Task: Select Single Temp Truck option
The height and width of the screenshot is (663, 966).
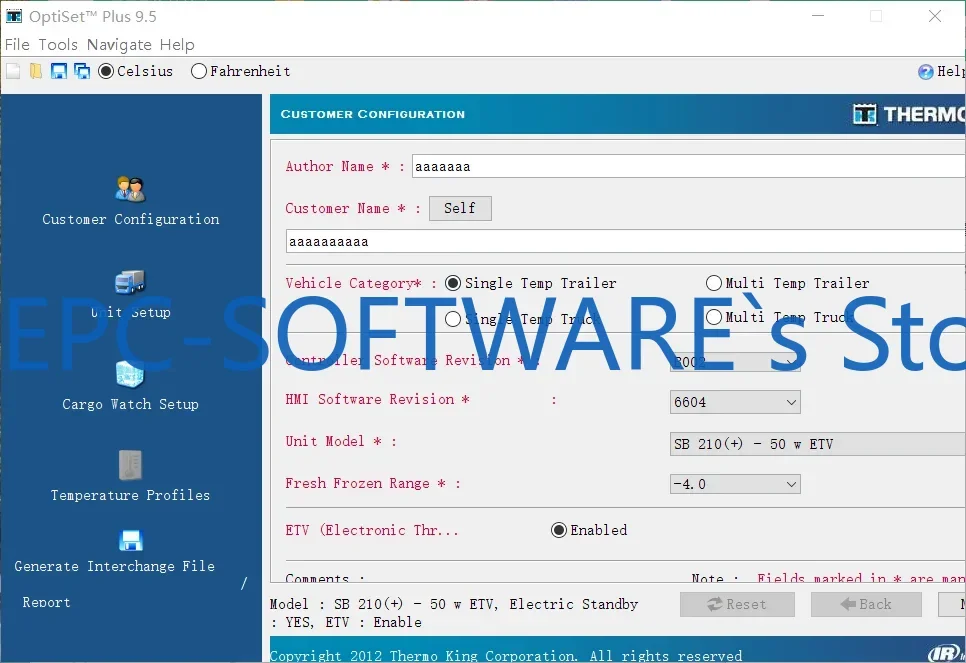Action: [522, 319]
